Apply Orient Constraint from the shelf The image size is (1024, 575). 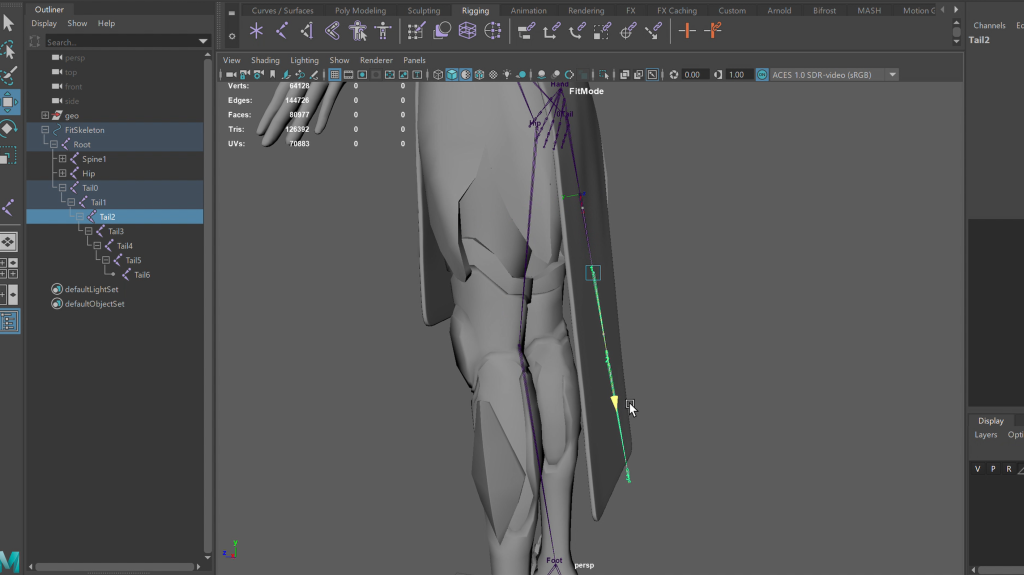coord(577,31)
